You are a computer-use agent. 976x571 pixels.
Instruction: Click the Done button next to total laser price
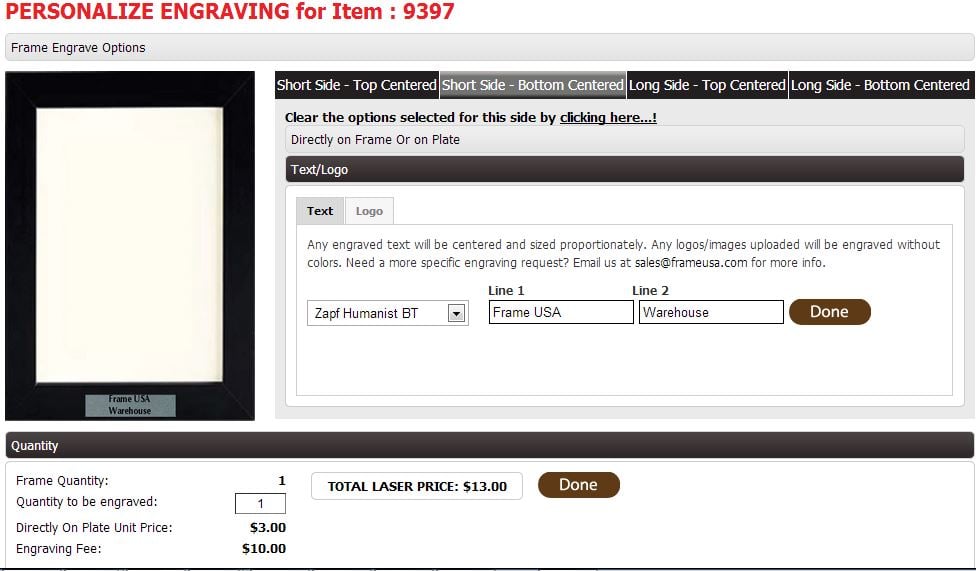pyautogui.click(x=578, y=485)
